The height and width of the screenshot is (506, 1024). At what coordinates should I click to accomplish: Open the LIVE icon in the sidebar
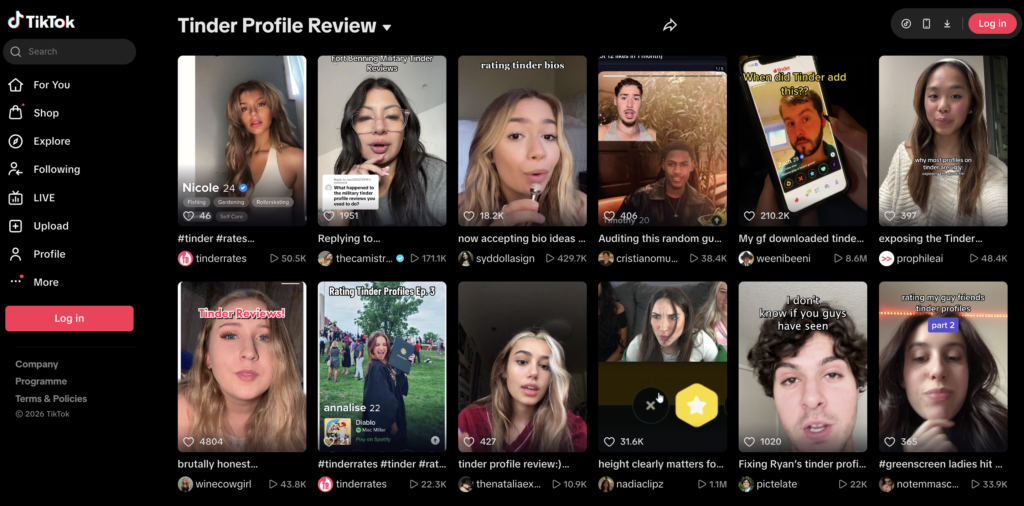tap(16, 198)
